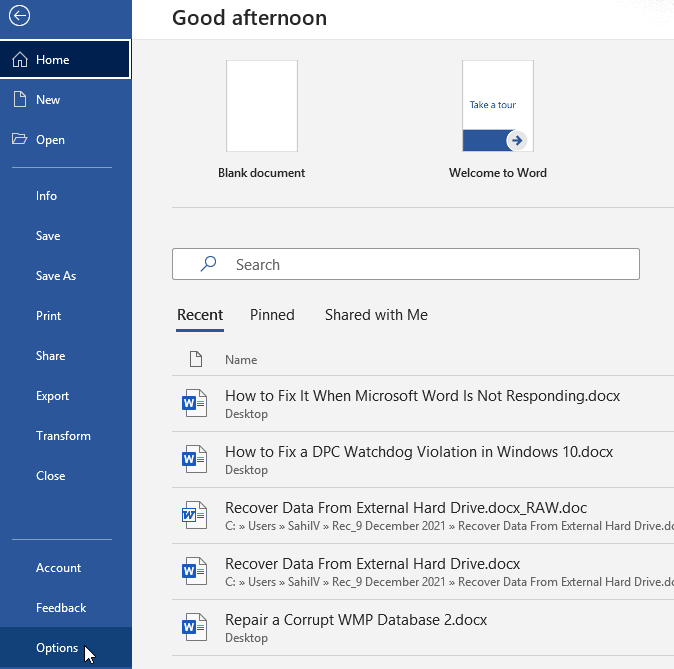
Task: Click the Open folder icon
Action: [19, 139]
